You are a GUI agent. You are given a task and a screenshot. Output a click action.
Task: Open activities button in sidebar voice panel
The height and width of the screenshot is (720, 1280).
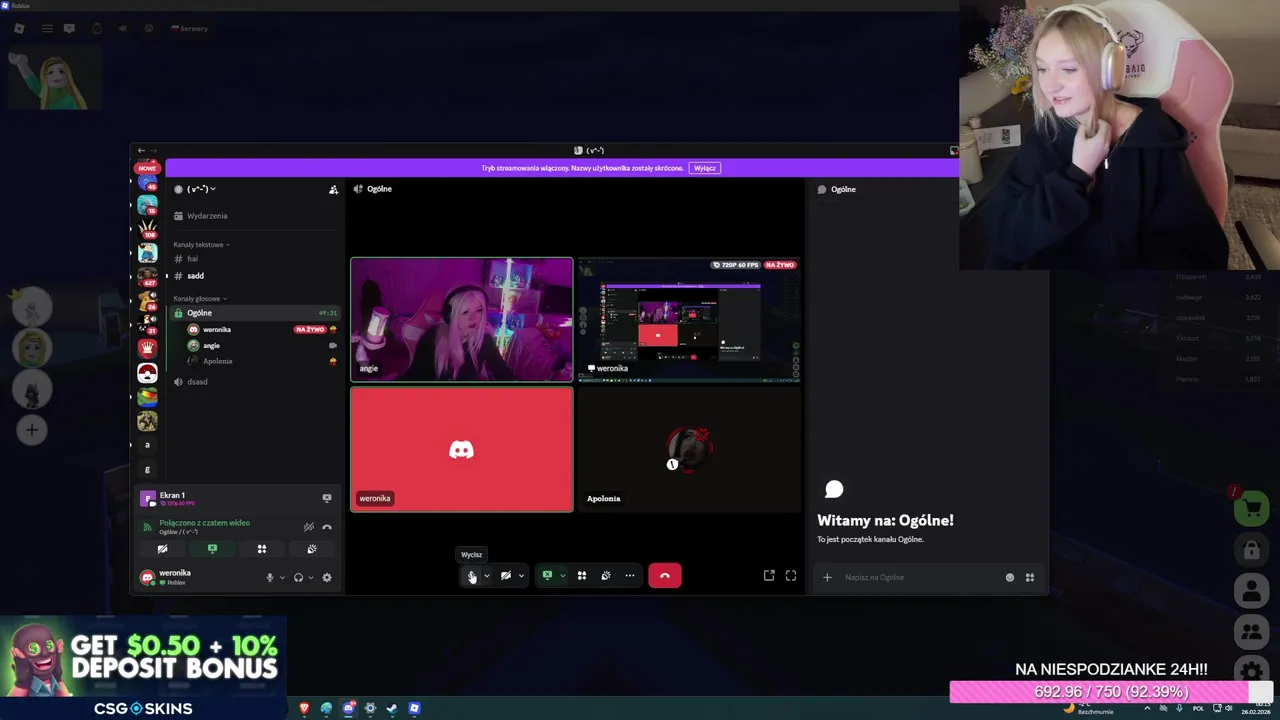tap(262, 549)
